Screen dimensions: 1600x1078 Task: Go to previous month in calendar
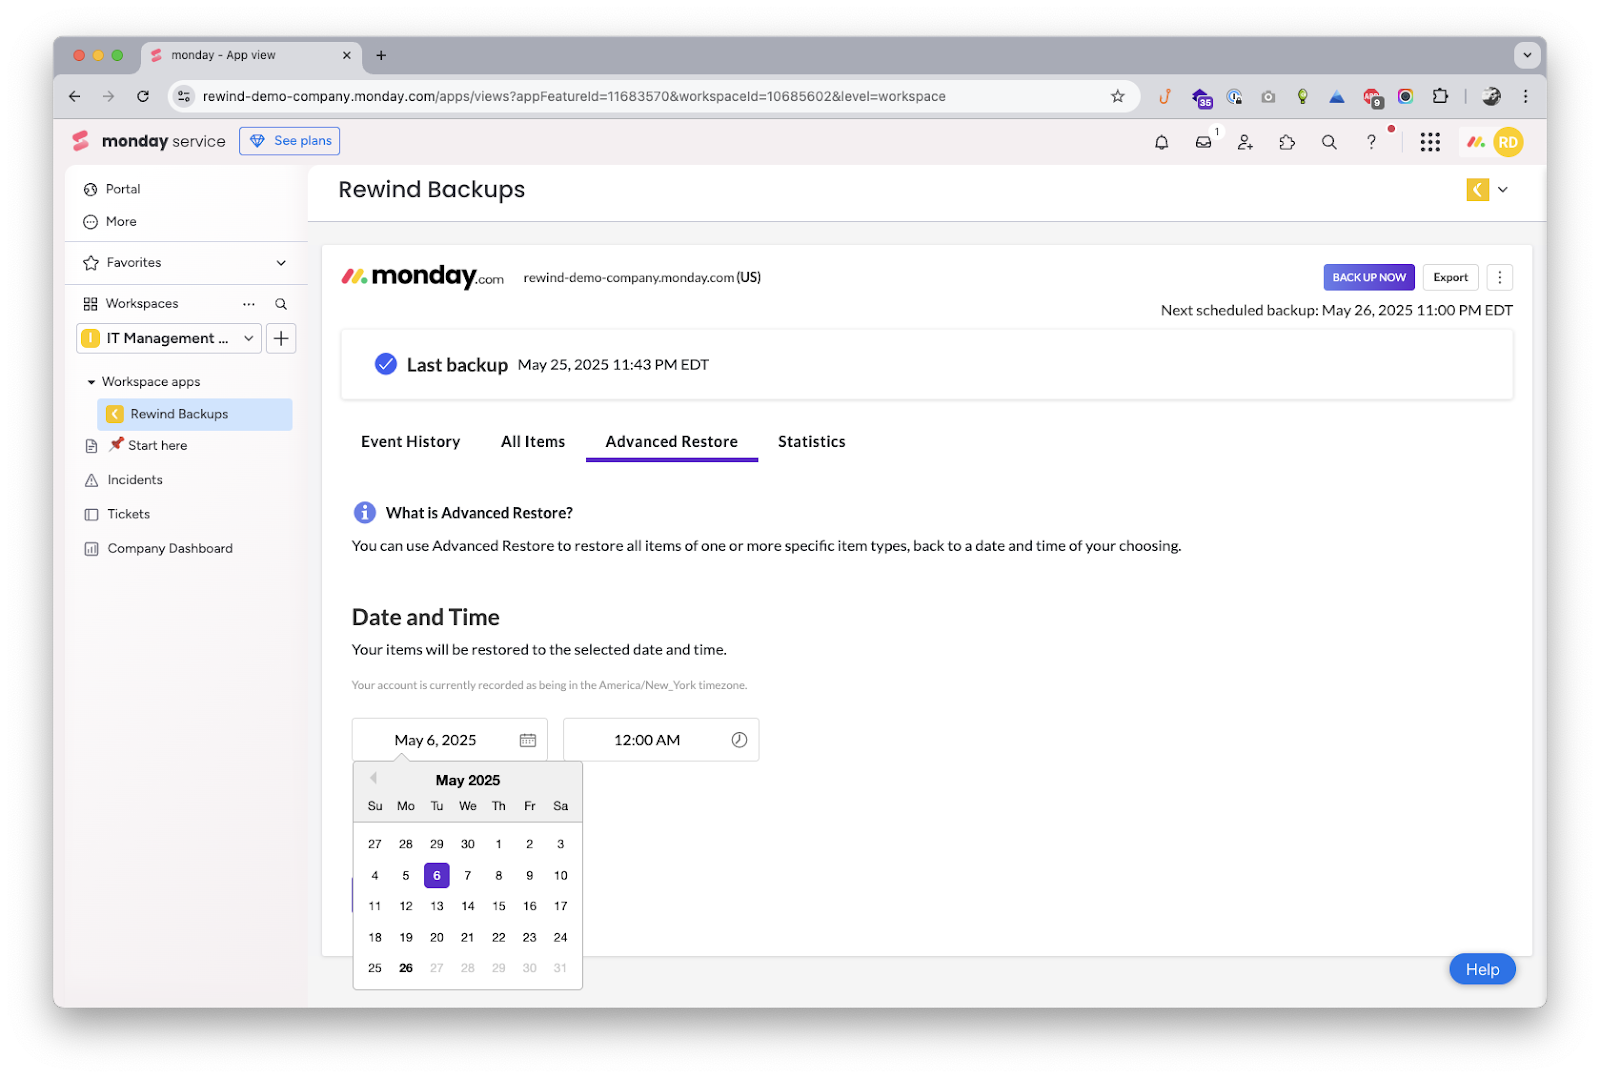(373, 778)
